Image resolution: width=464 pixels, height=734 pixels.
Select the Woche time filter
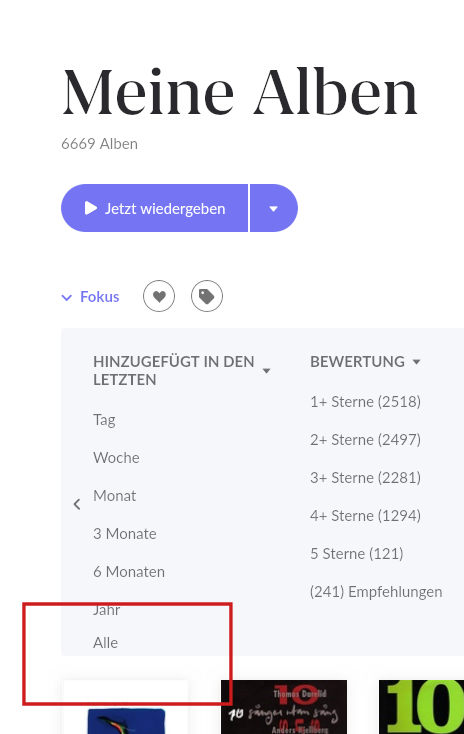[x=116, y=457]
